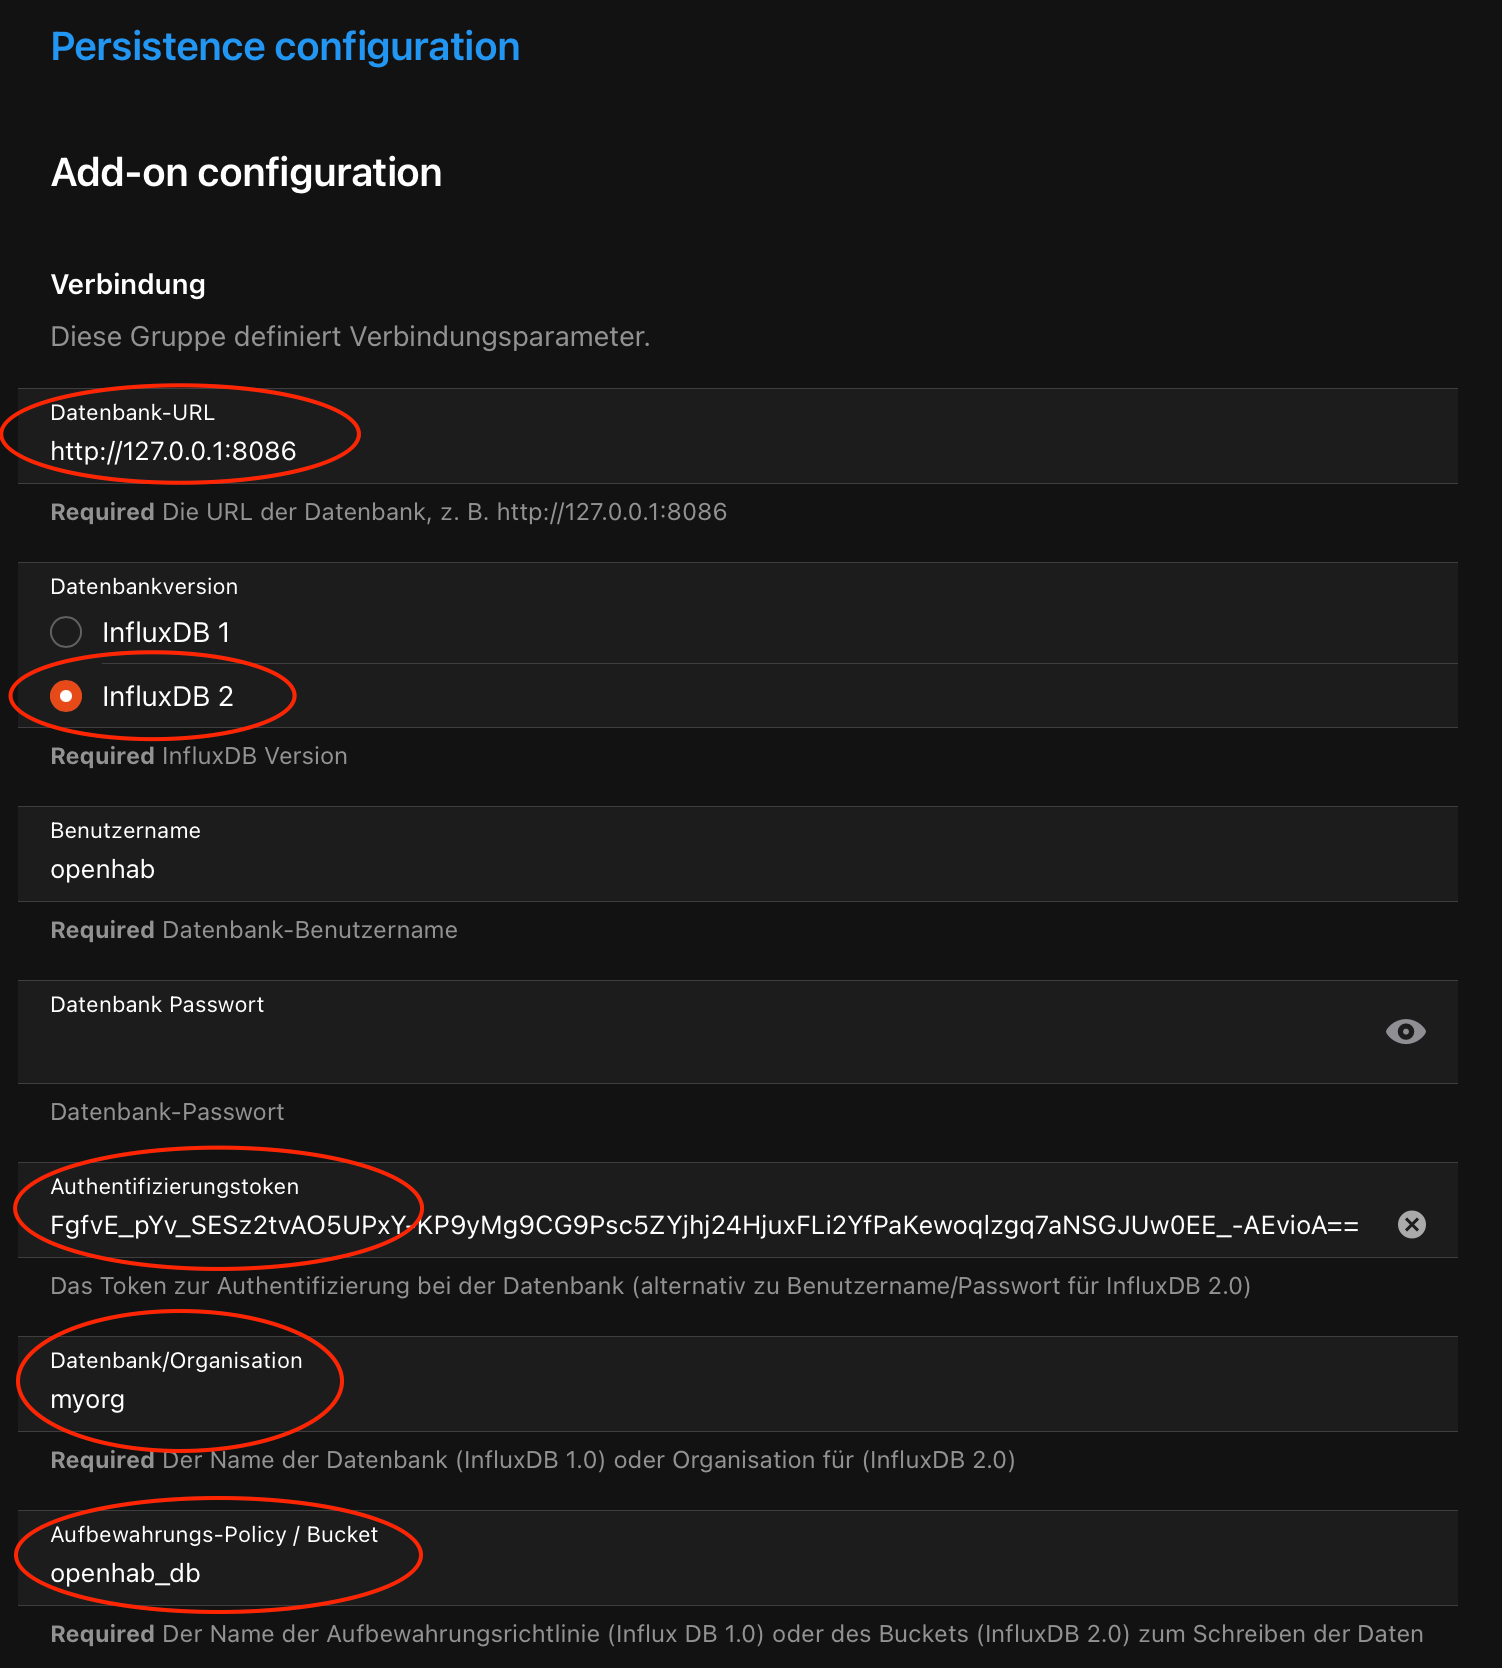Click the Verbindungsparameter group description text
Image resolution: width=1502 pixels, height=1668 pixels.
click(x=350, y=337)
